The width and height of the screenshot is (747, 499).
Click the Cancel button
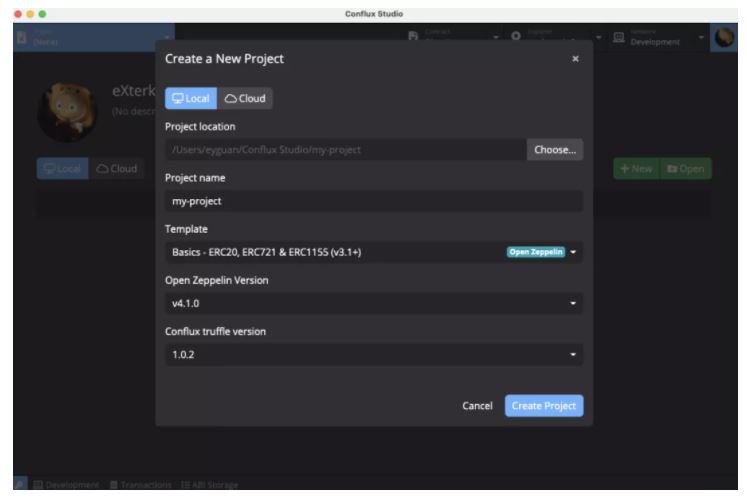tap(477, 406)
